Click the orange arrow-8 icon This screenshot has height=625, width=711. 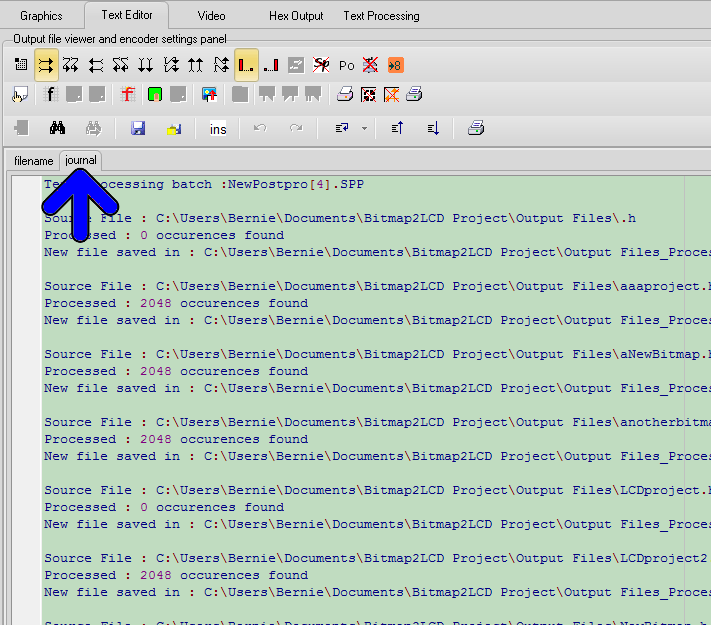395,65
